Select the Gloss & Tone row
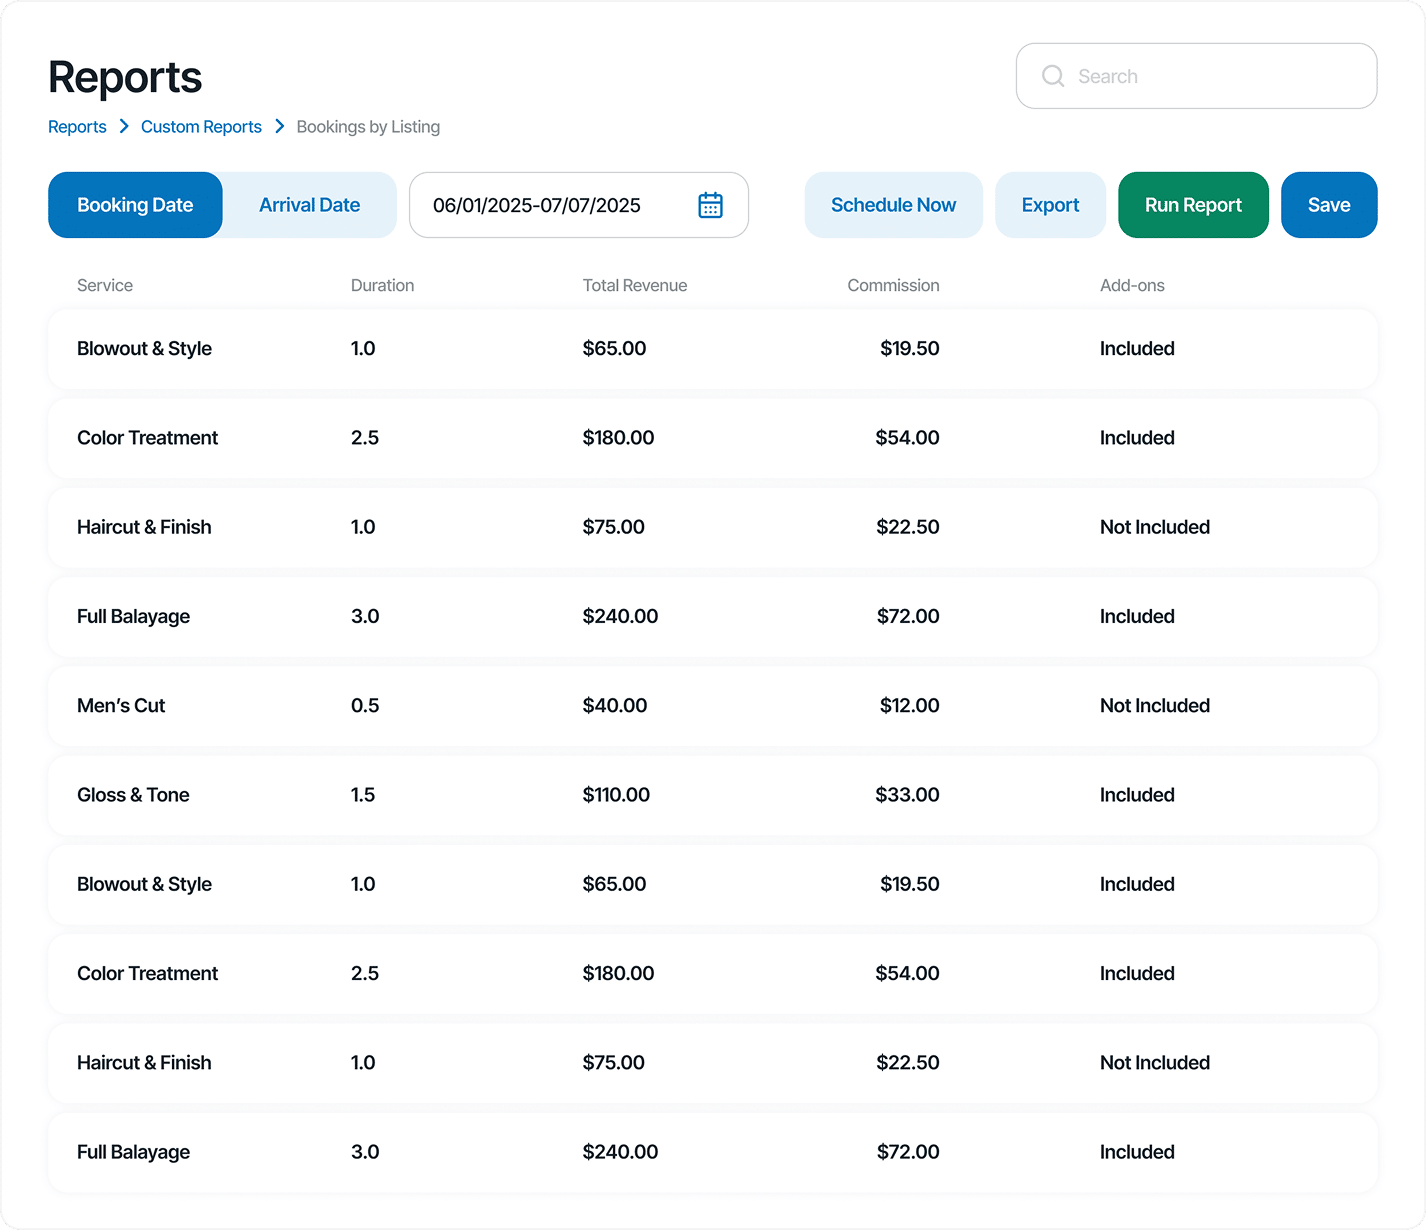This screenshot has height=1230, width=1426. coord(713,795)
